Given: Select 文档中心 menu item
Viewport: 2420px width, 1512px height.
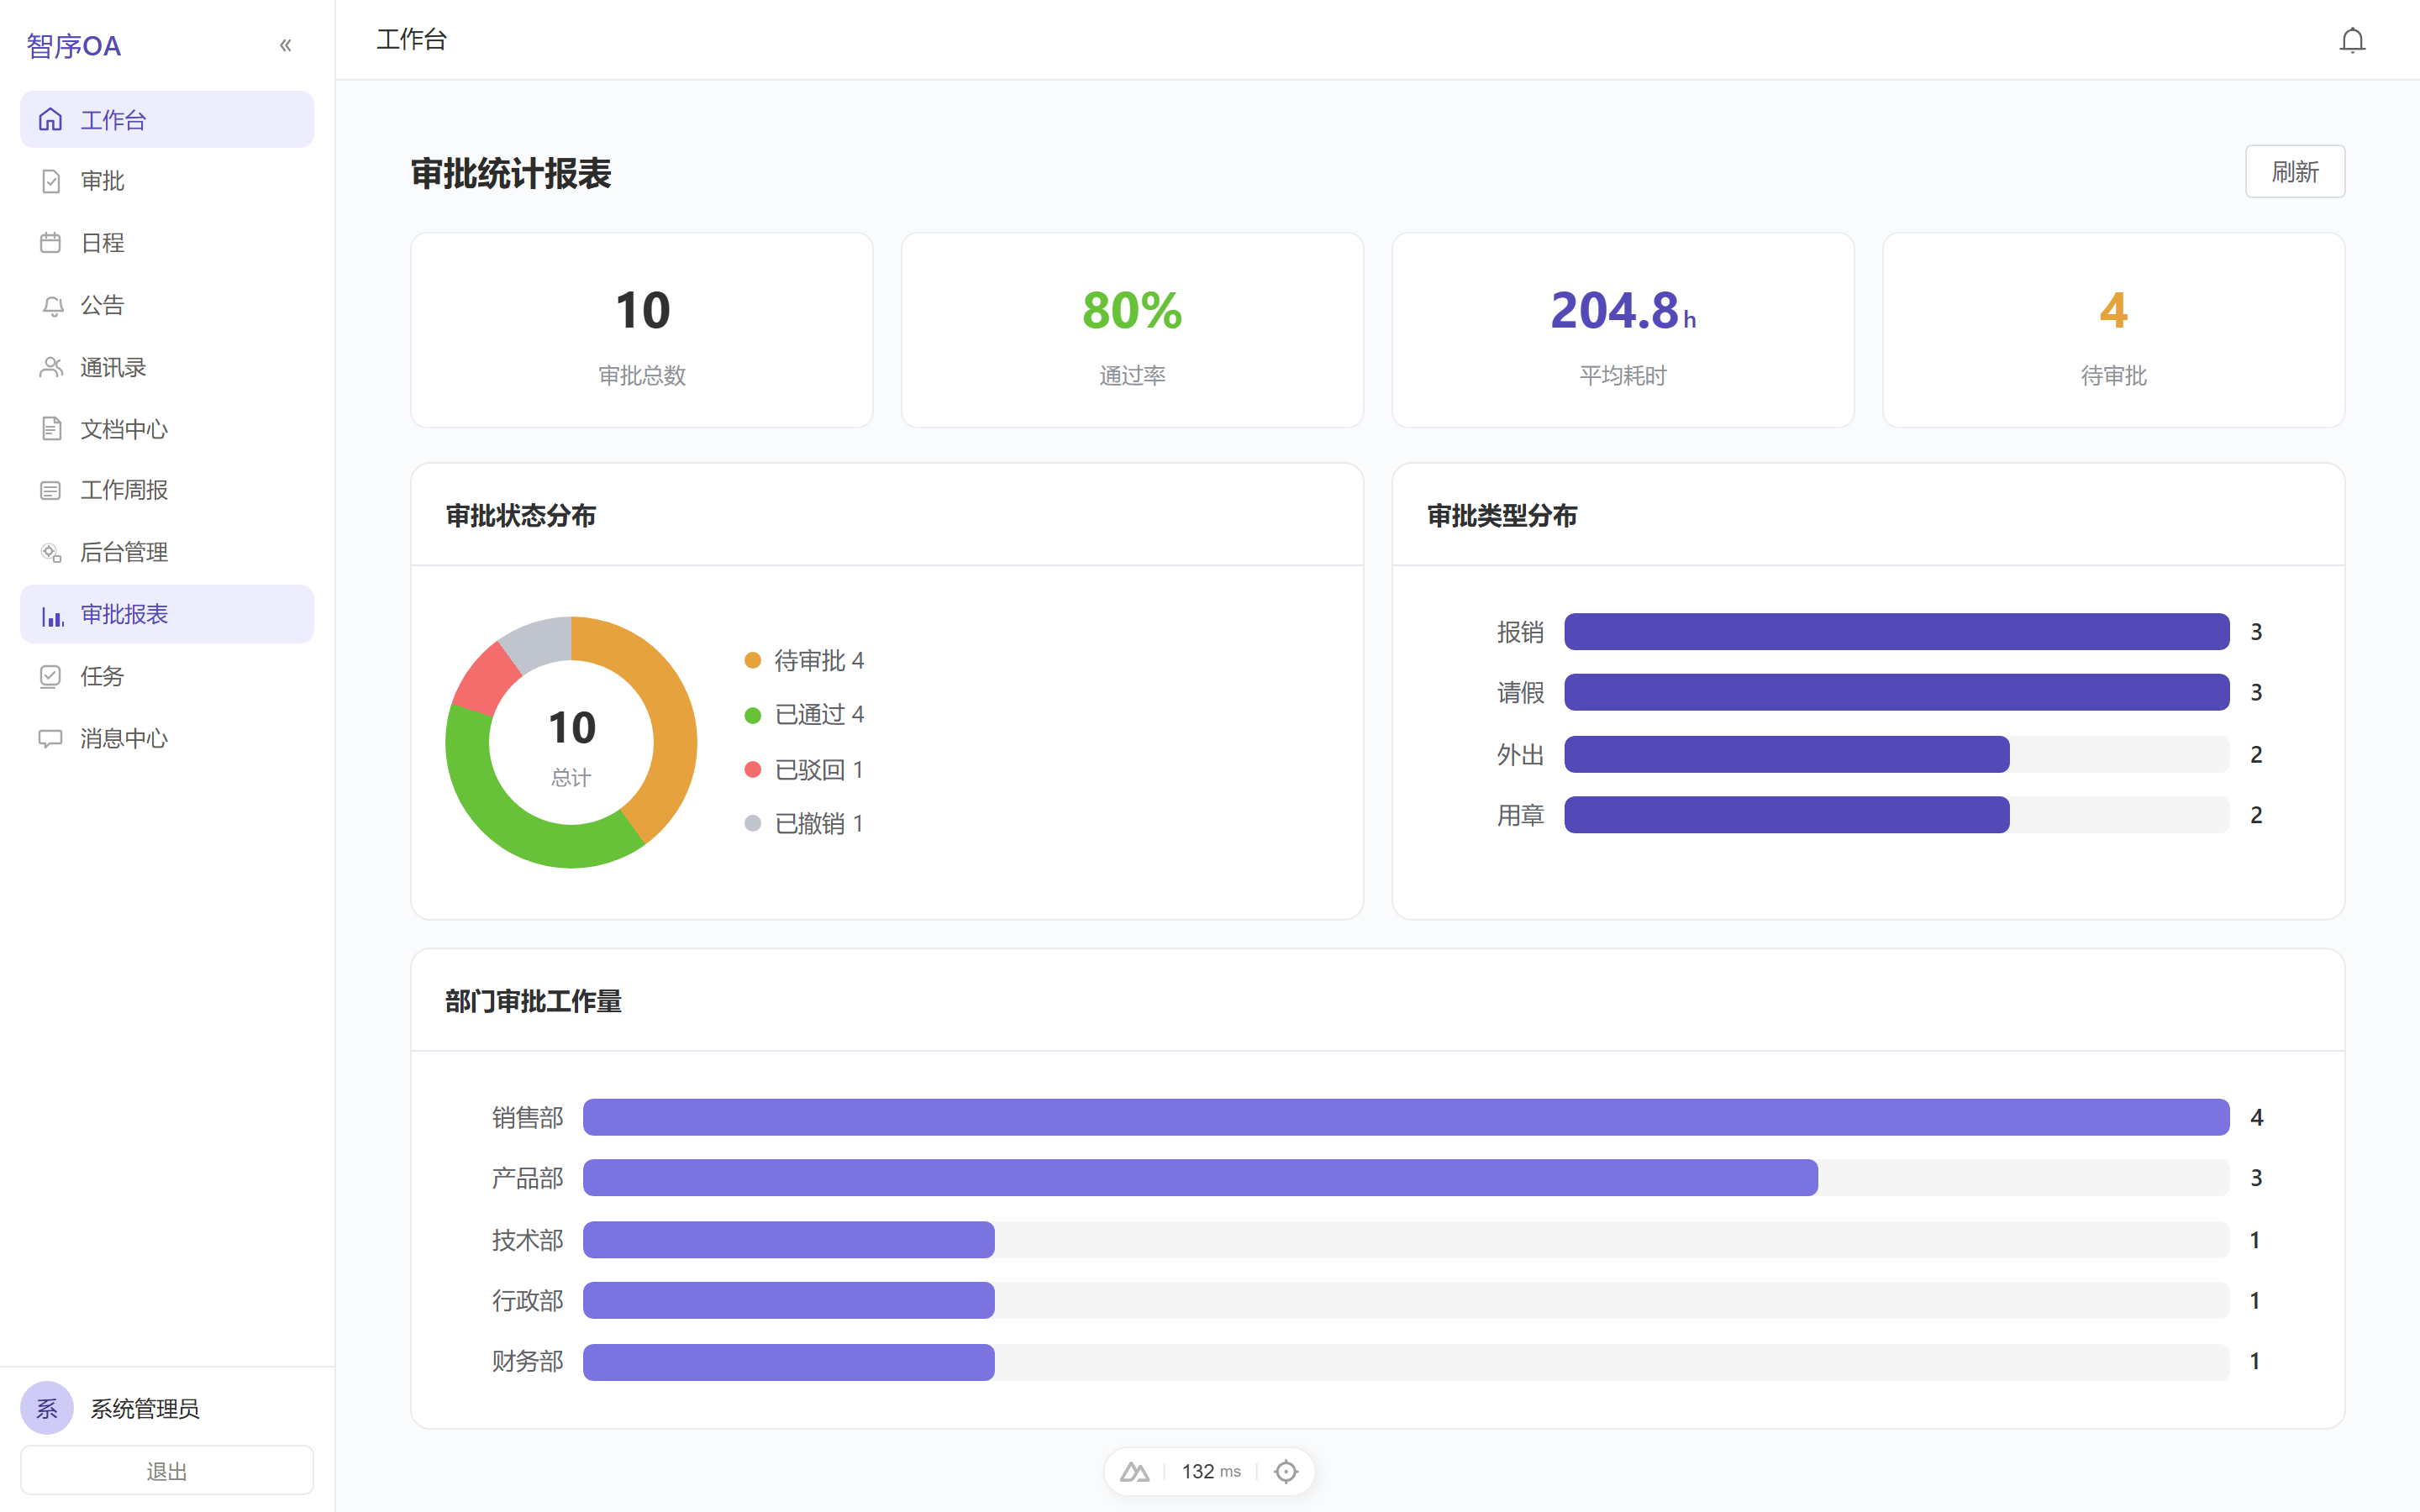Looking at the screenshot, I should (x=167, y=429).
